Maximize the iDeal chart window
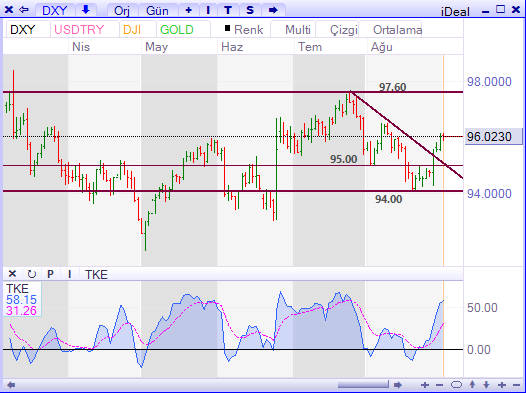The height and width of the screenshot is (393, 526). [x=500, y=9]
